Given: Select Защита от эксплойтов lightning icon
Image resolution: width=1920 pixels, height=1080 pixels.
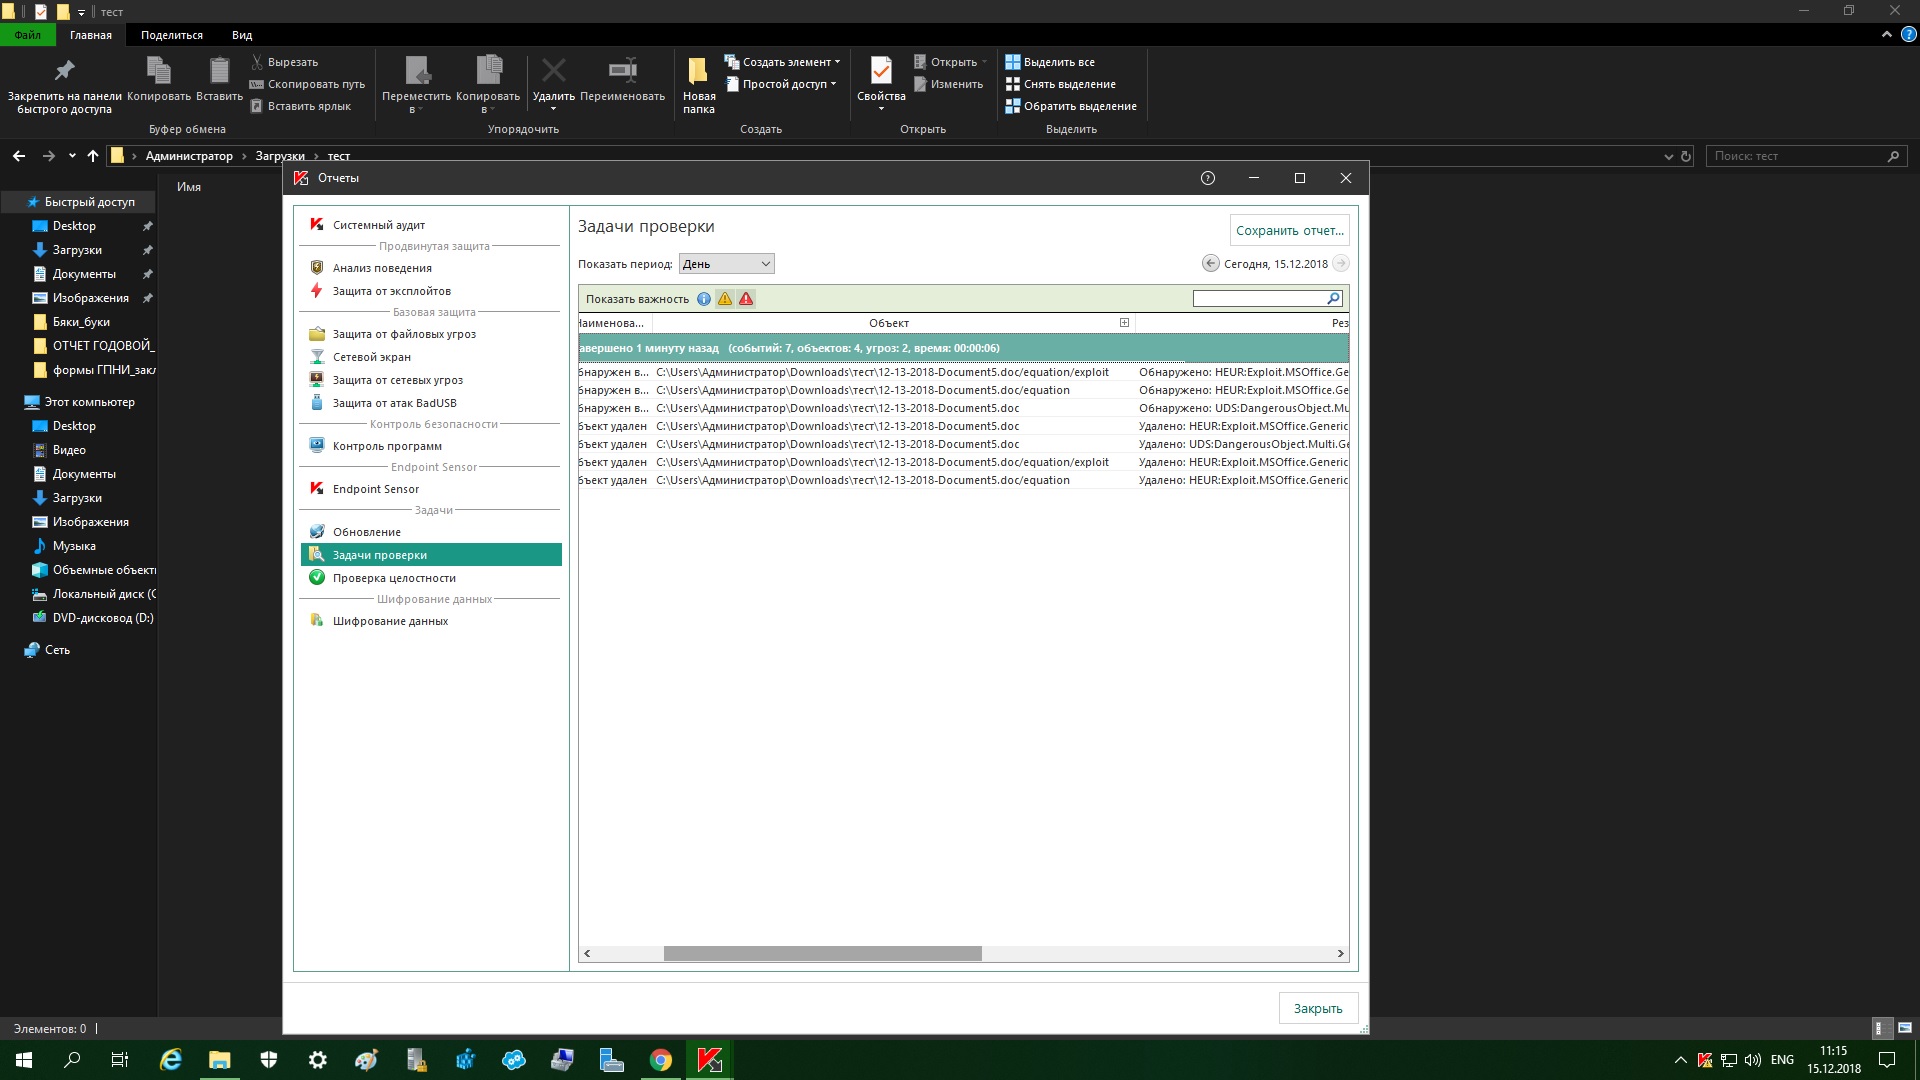Looking at the screenshot, I should 316,291.
